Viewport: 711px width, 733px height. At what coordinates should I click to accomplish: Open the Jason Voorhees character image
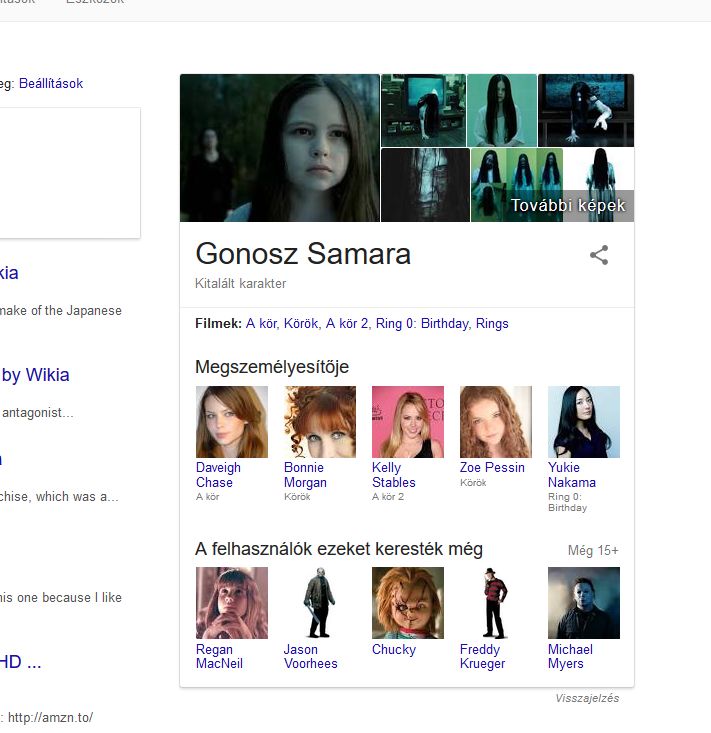320,603
